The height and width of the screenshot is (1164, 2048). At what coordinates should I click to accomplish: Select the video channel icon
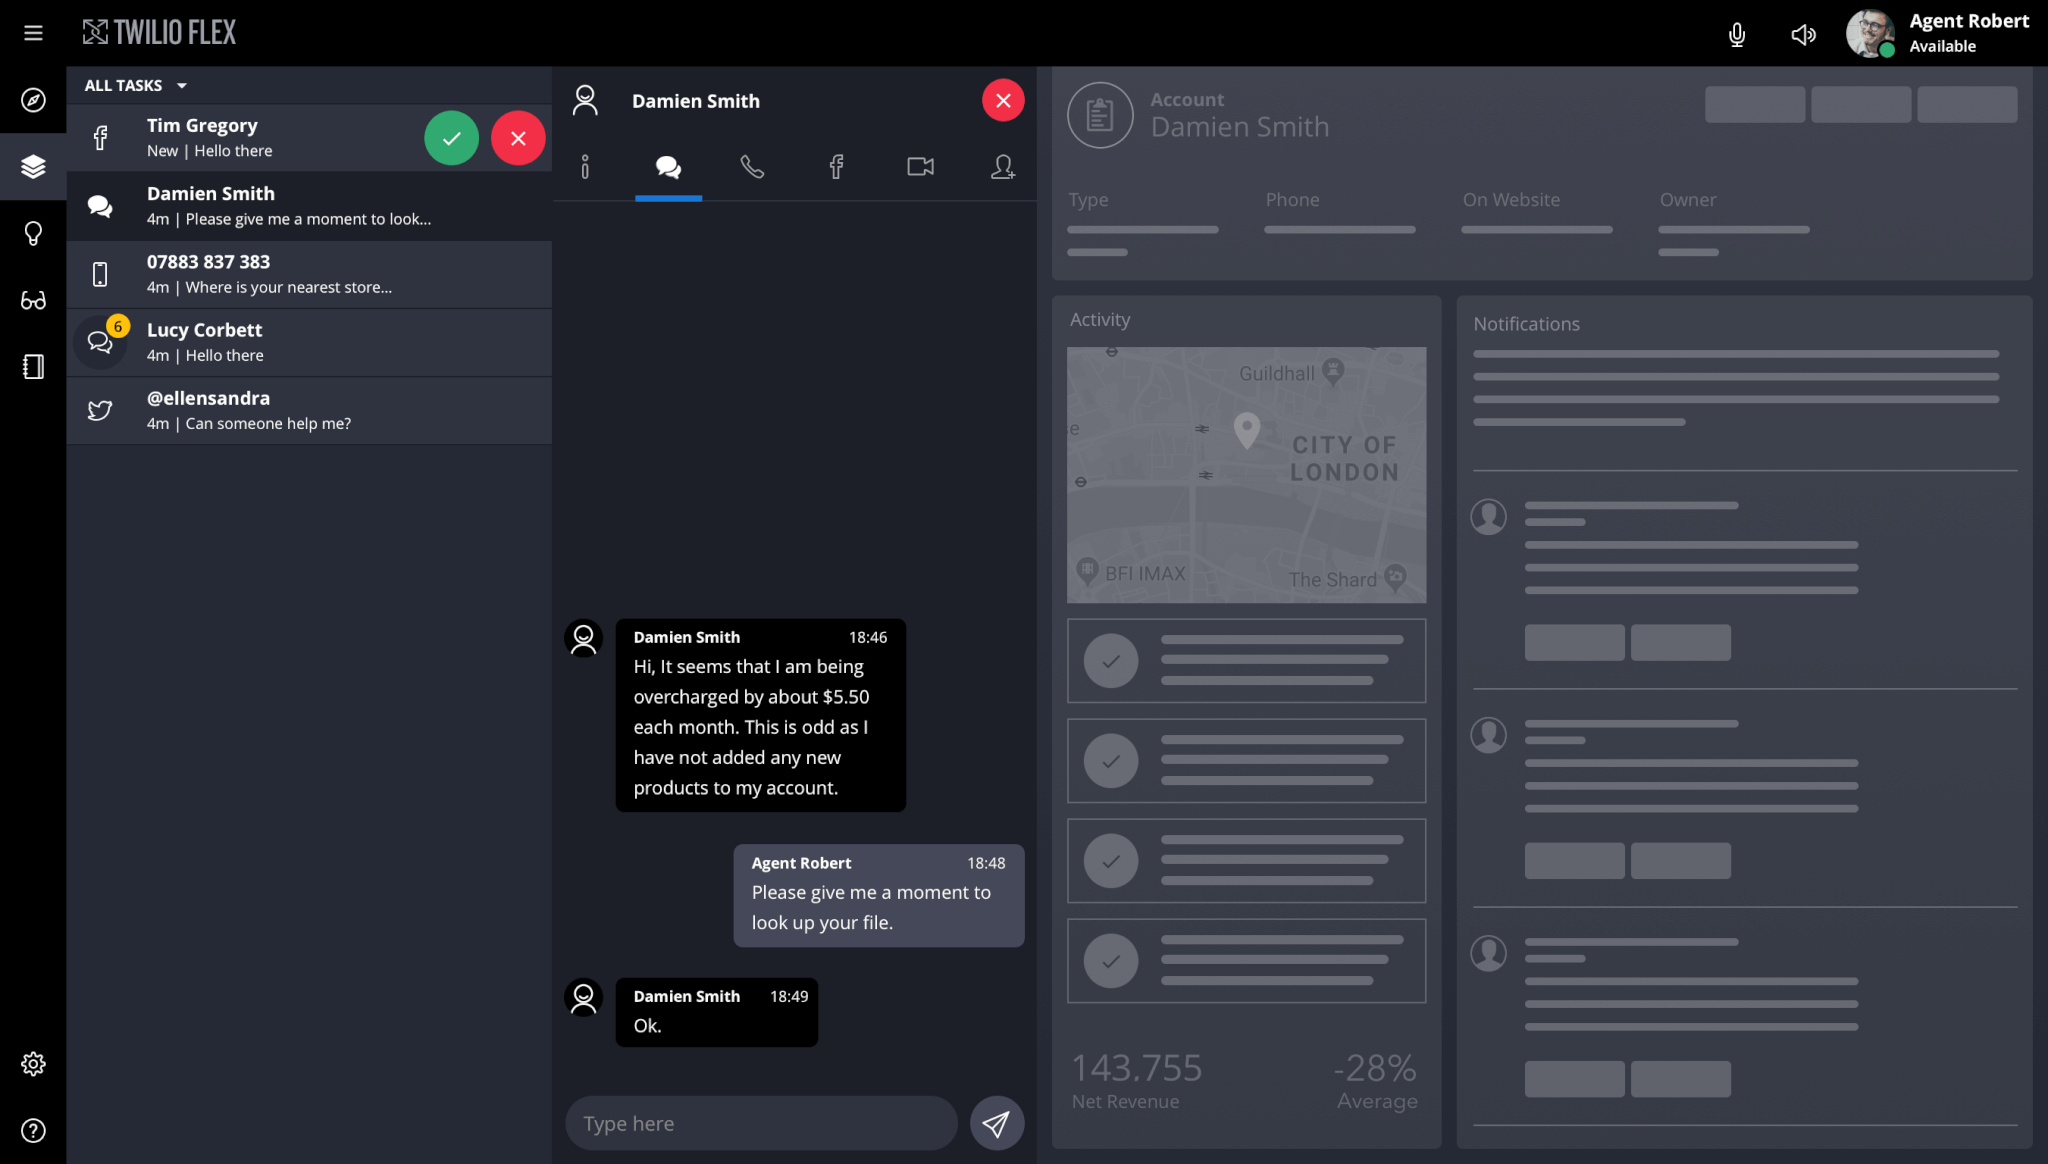[x=920, y=166]
